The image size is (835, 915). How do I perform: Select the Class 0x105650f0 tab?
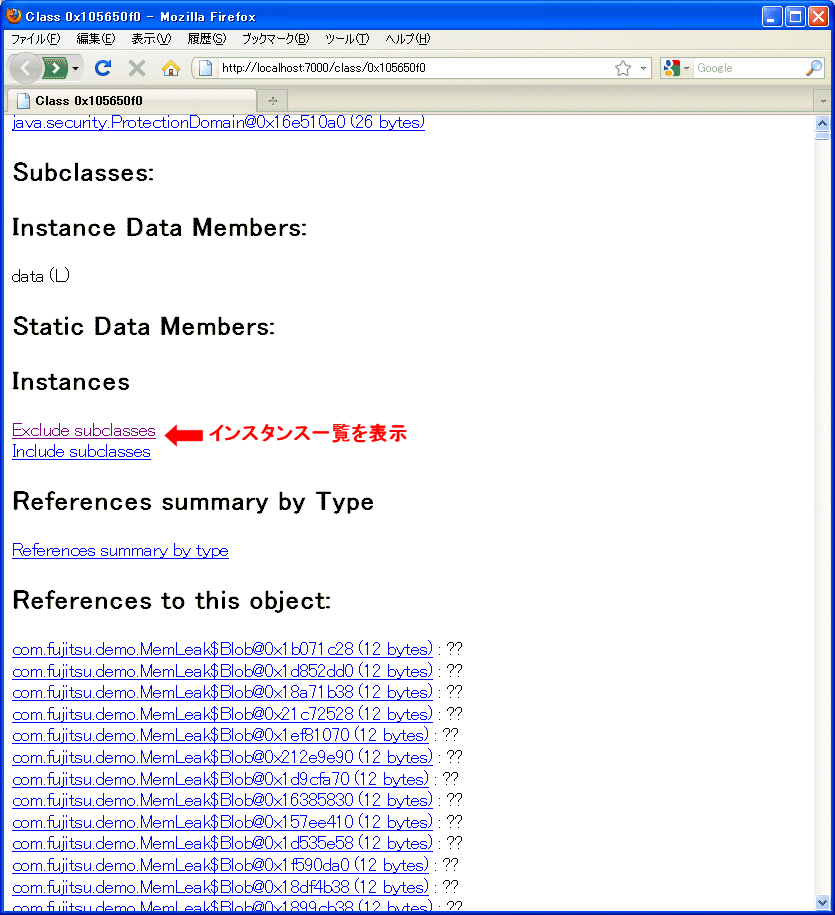(131, 100)
